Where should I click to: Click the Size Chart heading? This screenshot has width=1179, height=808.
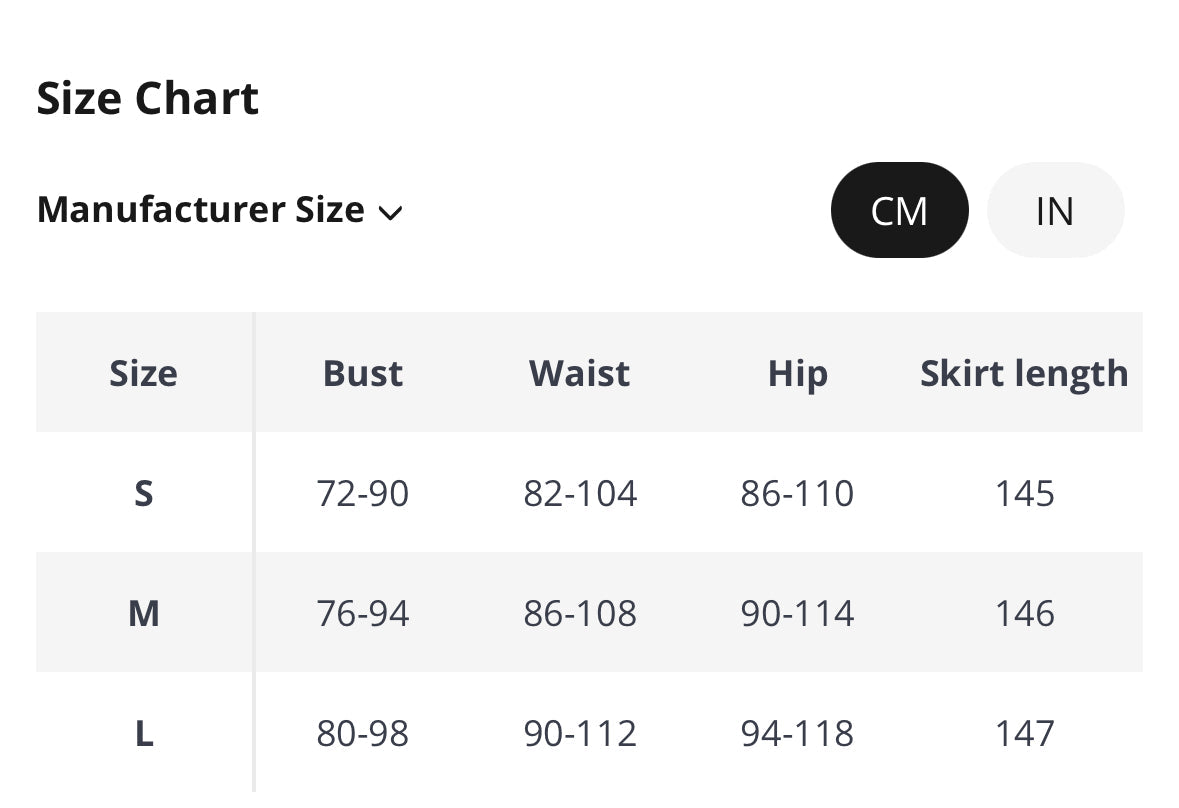[x=148, y=98]
